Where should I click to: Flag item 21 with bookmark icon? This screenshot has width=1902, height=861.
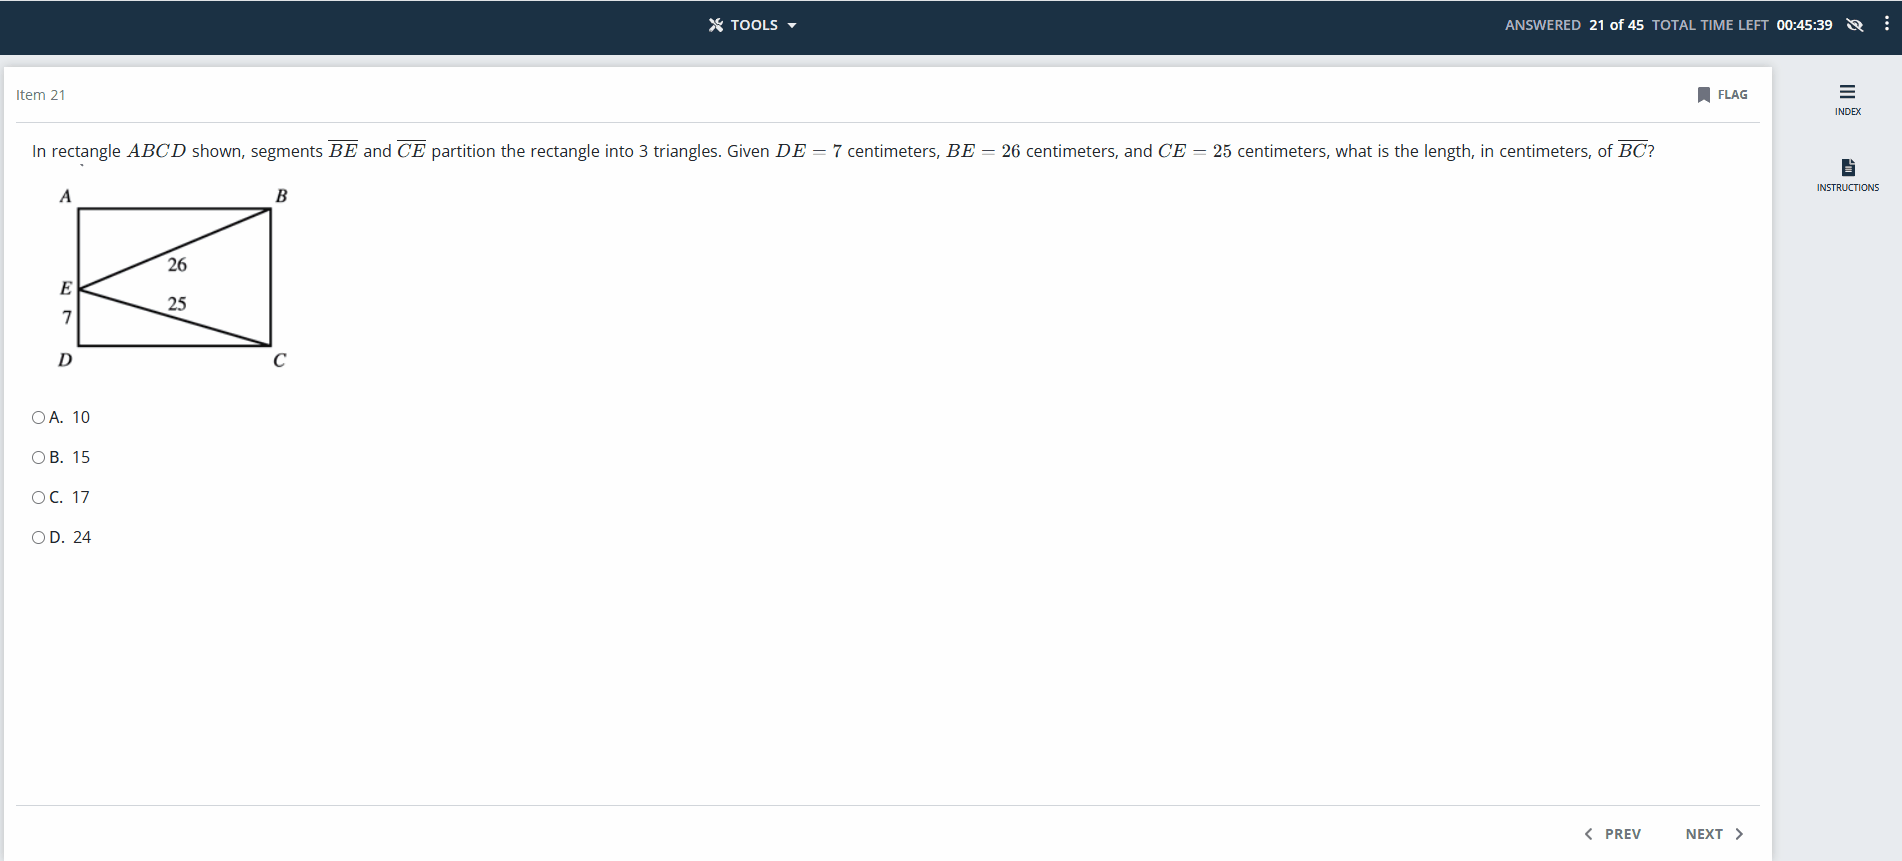click(1704, 95)
